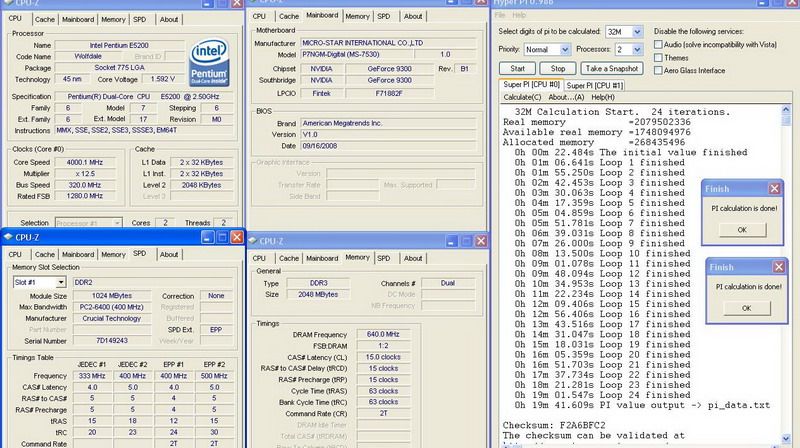Open the Help(H) menu in Super PI
This screenshot has height=448, width=800.
(x=603, y=97)
